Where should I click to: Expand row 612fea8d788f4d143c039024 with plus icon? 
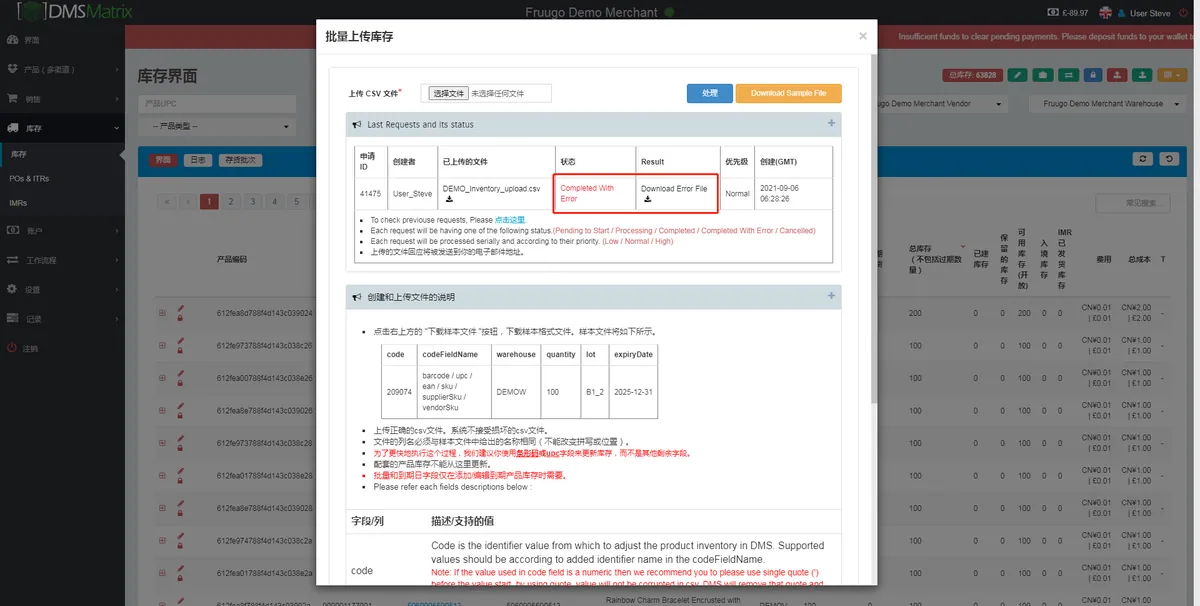click(x=162, y=313)
